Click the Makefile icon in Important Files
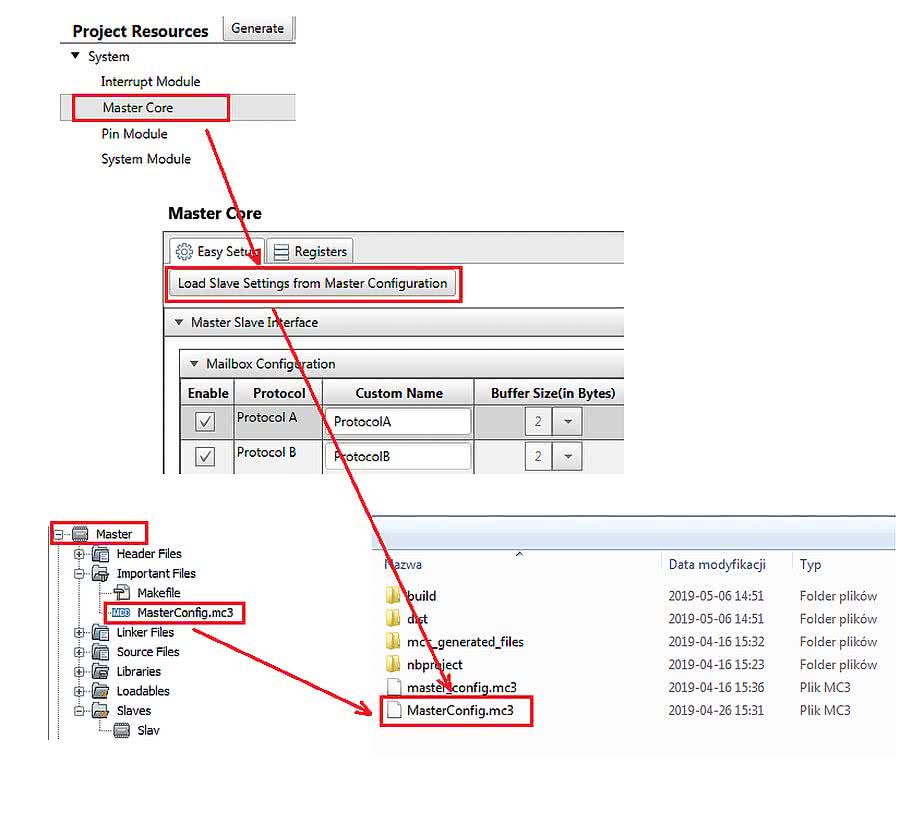900x824 pixels. (122, 593)
